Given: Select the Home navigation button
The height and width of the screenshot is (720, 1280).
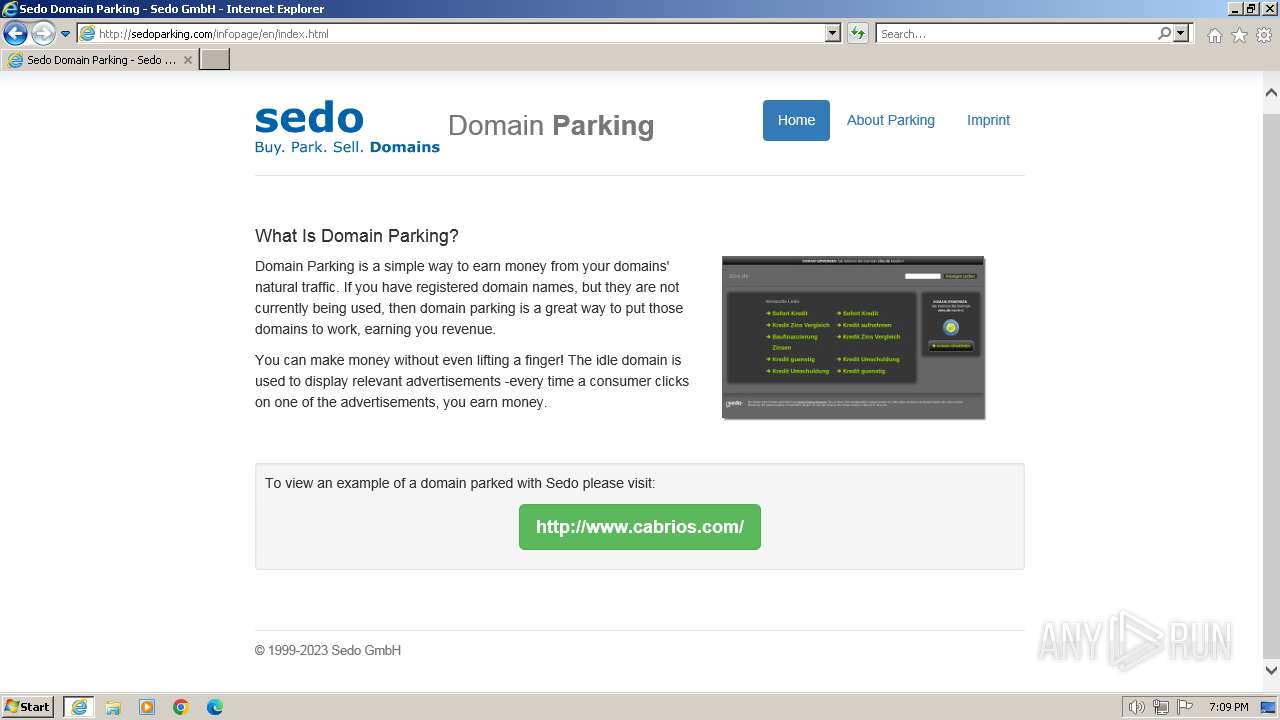Looking at the screenshot, I should (x=796, y=120).
